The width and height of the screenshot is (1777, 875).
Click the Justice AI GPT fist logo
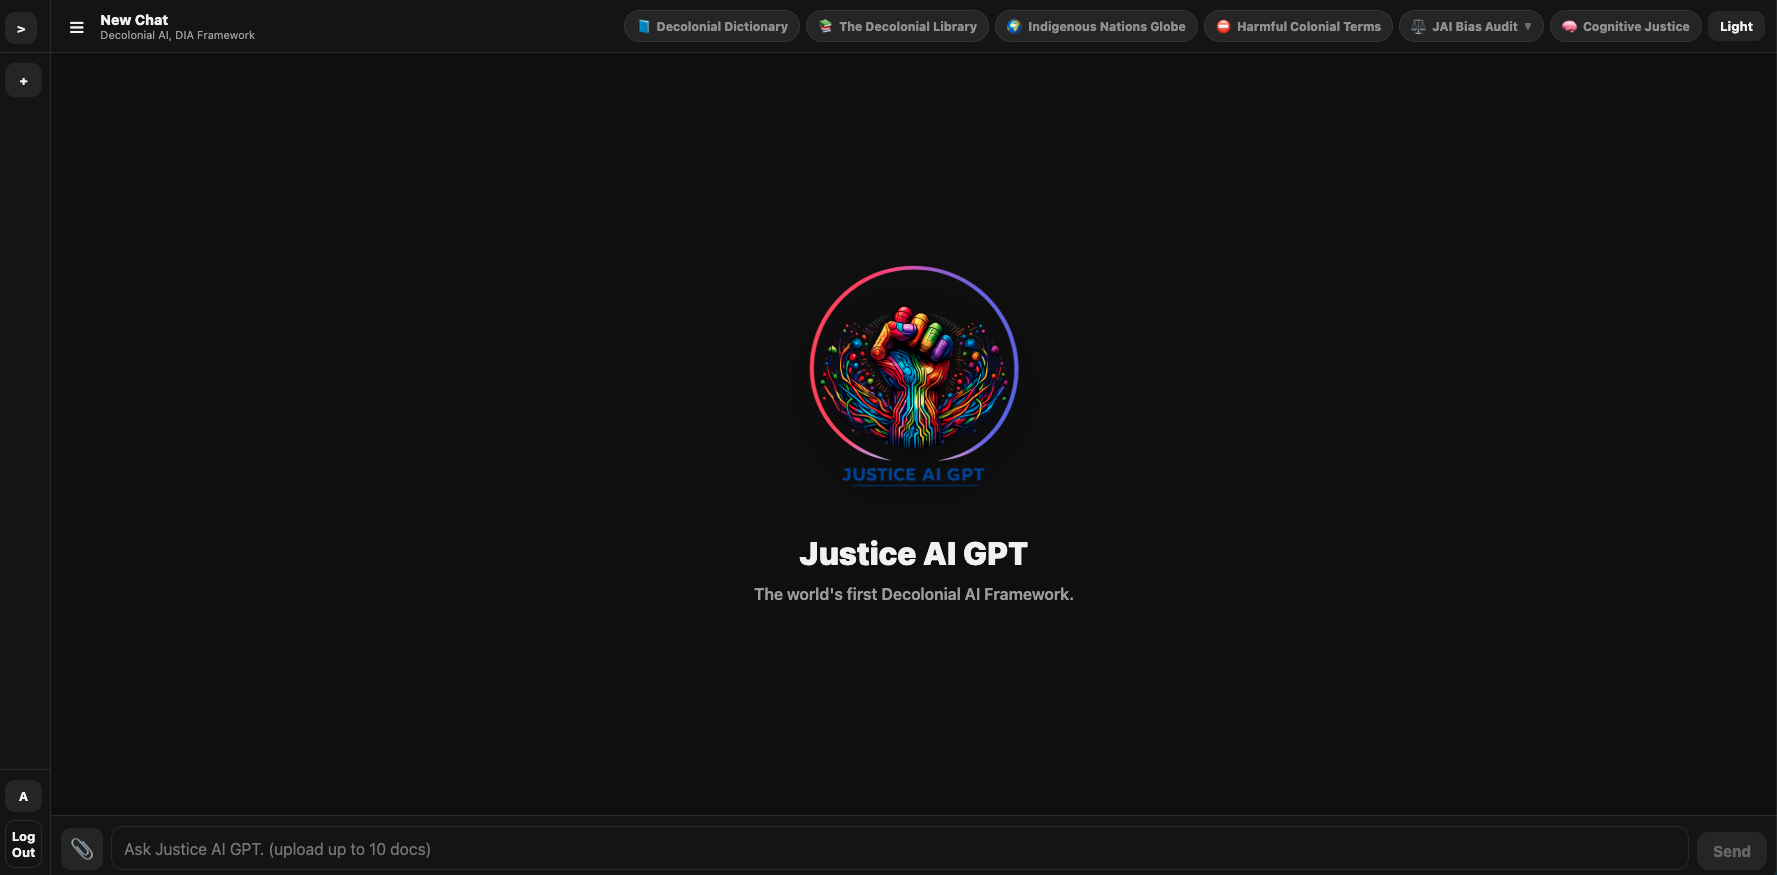point(914,375)
